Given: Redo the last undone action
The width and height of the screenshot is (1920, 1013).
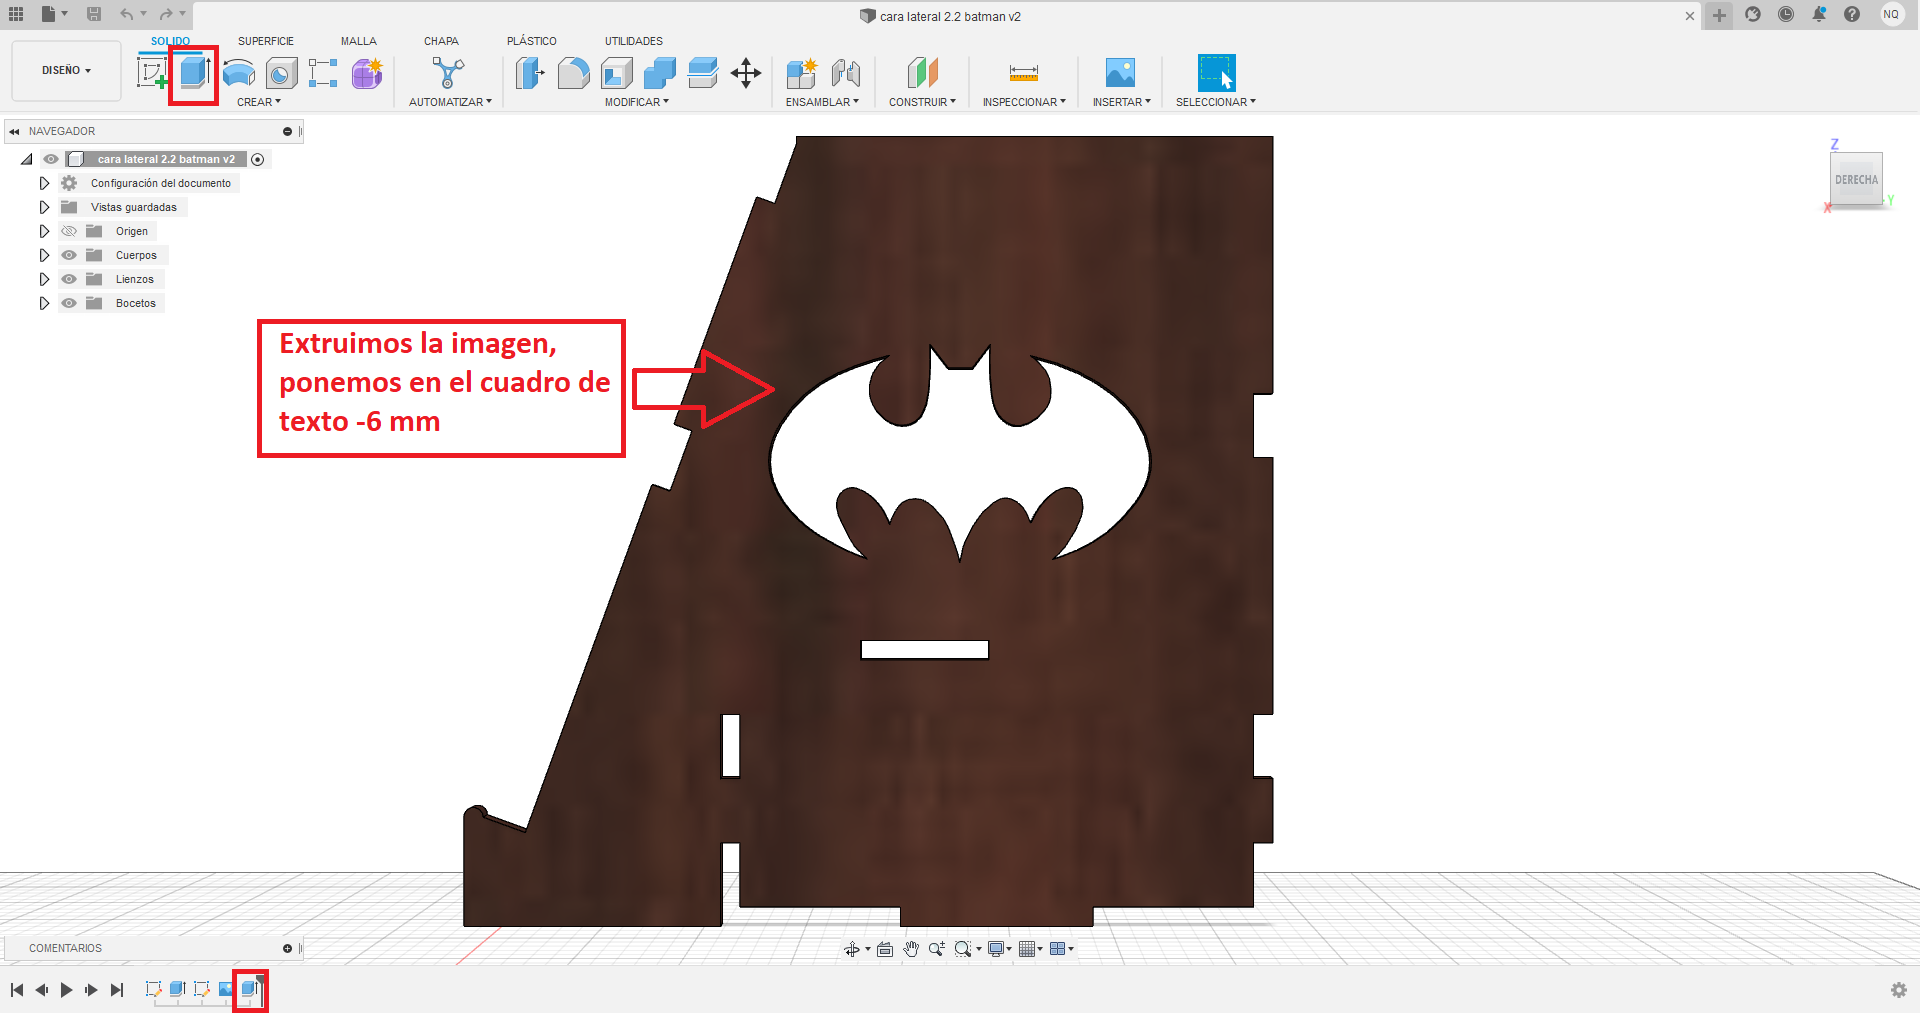Looking at the screenshot, I should tap(166, 14).
